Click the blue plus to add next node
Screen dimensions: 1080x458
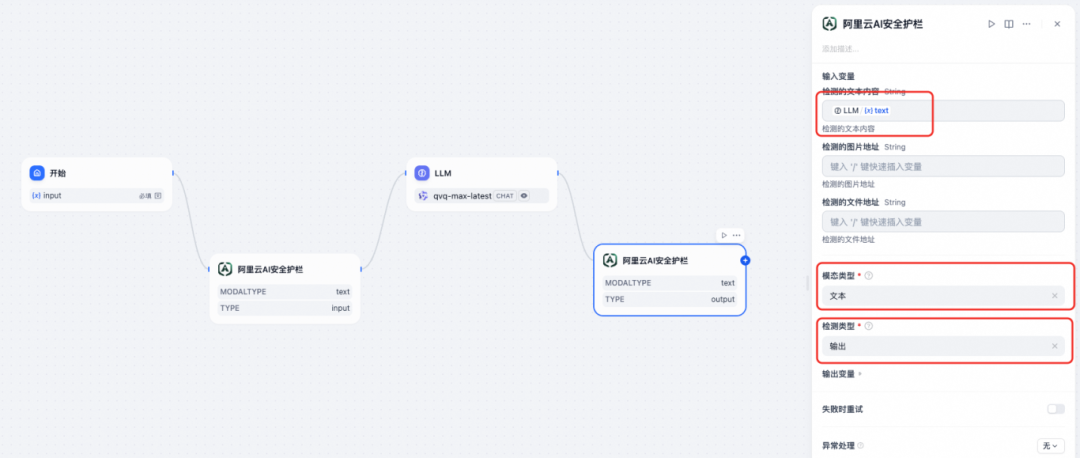click(745, 260)
